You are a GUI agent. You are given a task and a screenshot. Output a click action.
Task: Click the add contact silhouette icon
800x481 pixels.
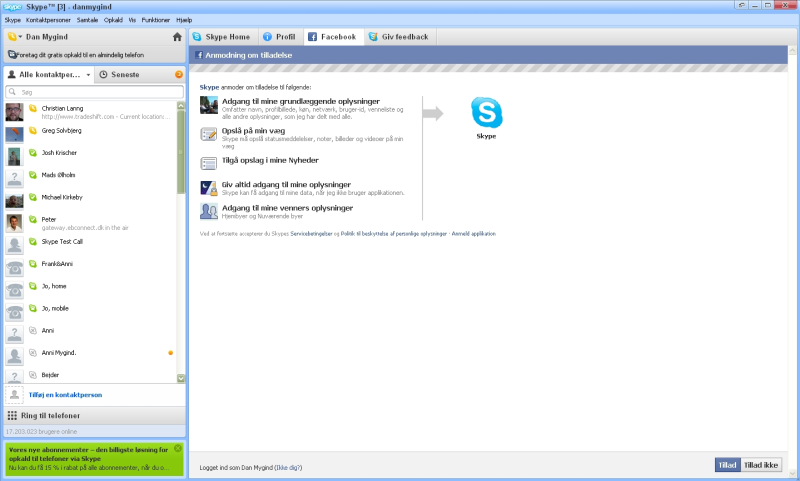click(x=14, y=395)
